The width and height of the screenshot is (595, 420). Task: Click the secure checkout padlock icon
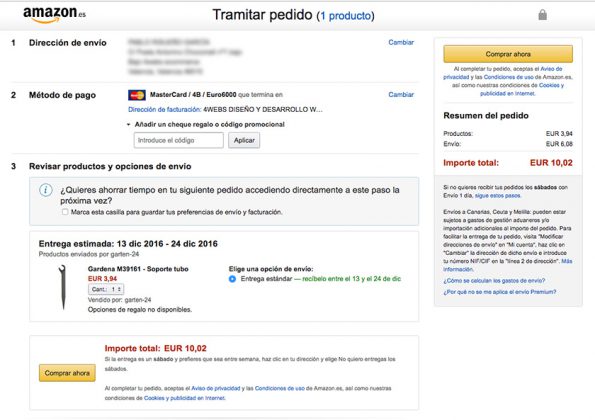click(543, 15)
